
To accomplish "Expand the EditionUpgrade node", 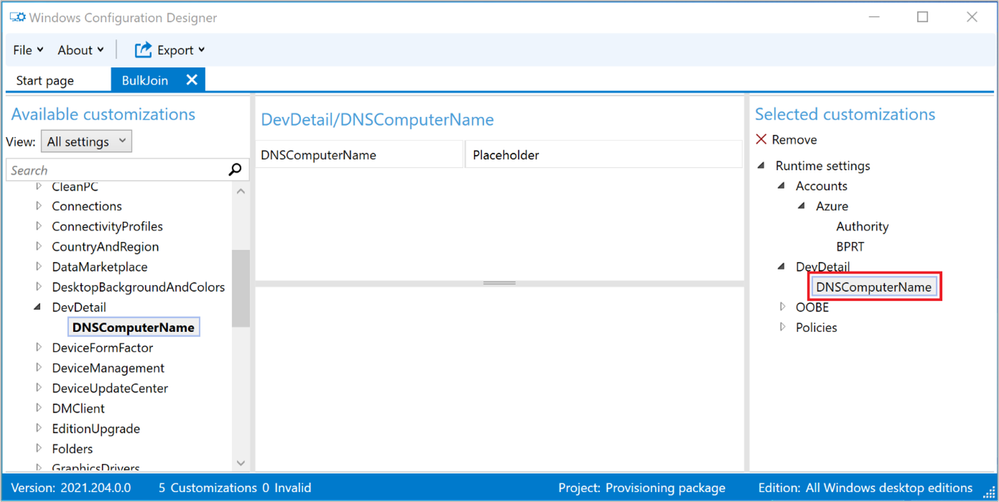I will [39, 429].
